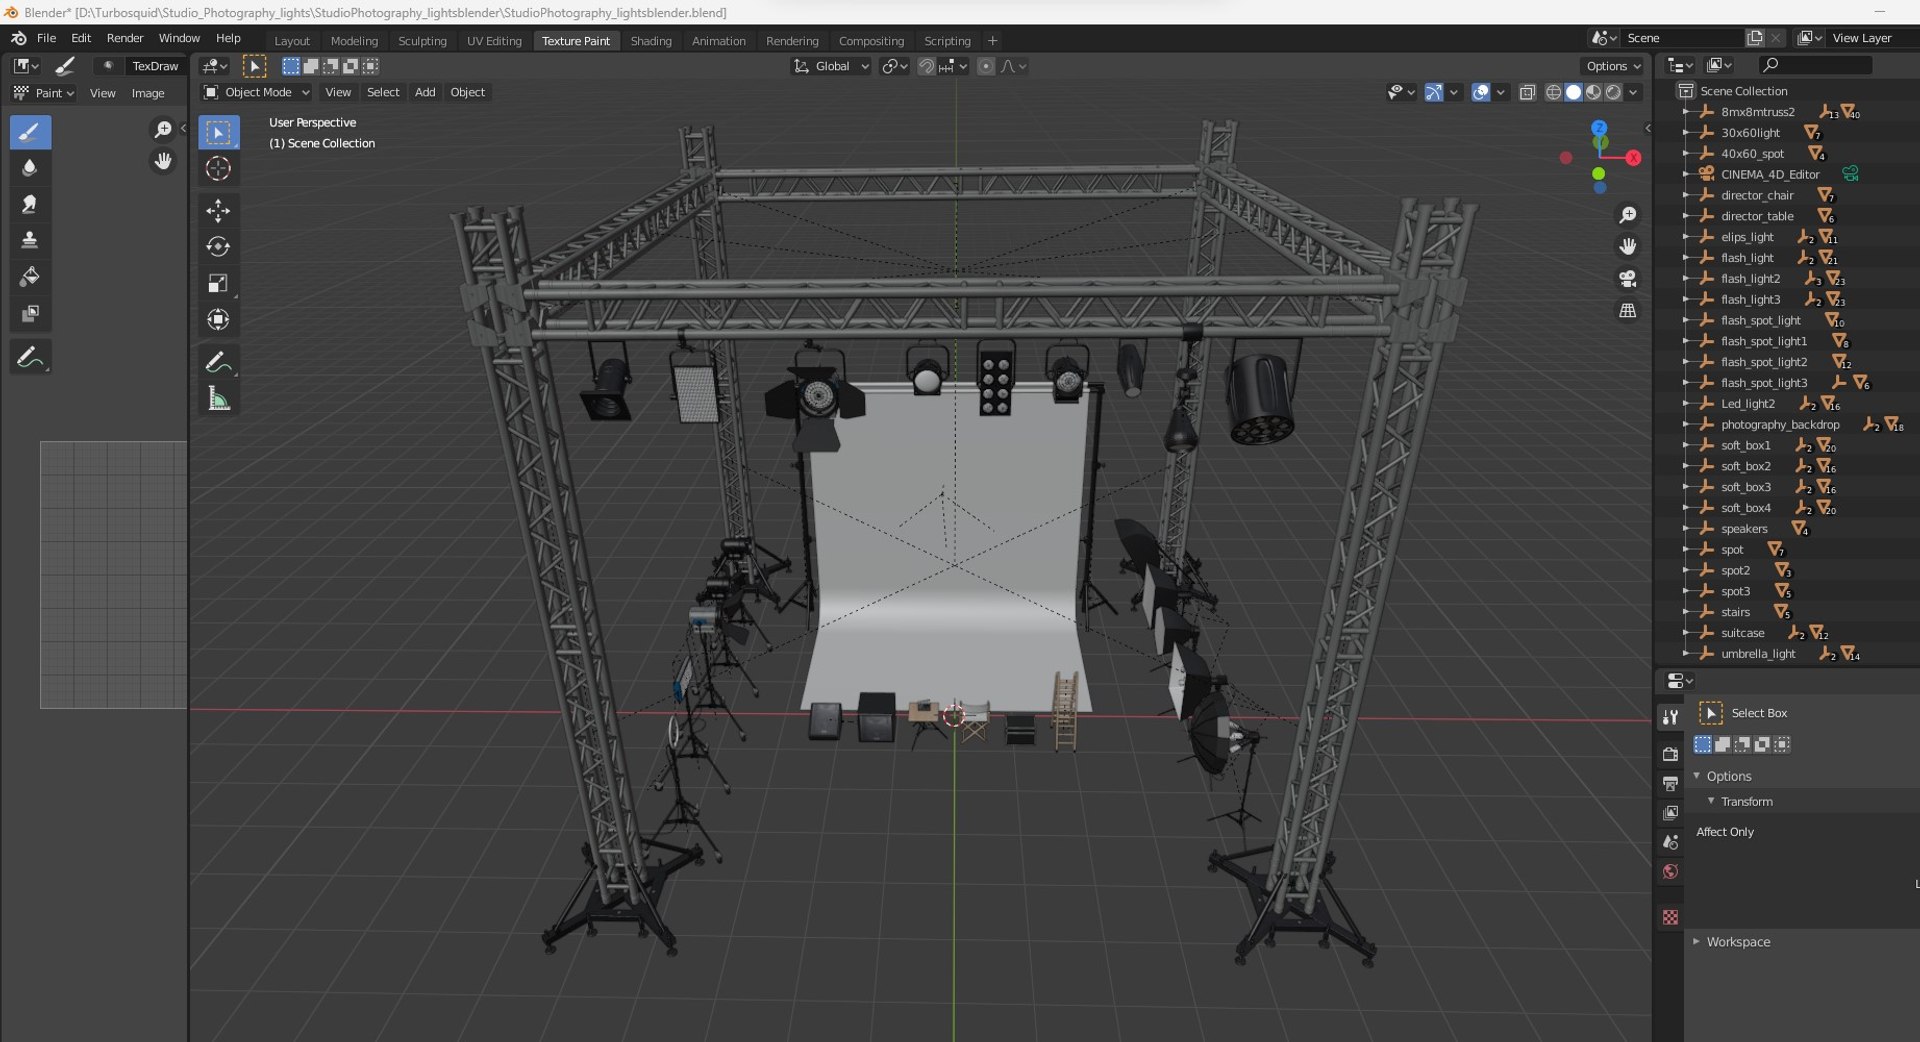Screen dimensions: 1920x1042
Task: Open the Add menu in viewport
Action: (425, 92)
